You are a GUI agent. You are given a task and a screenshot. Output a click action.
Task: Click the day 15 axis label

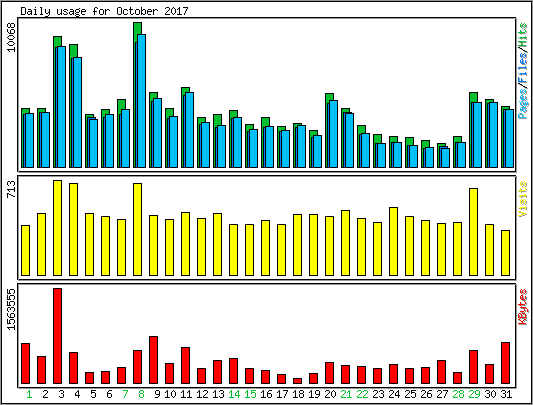250,394
